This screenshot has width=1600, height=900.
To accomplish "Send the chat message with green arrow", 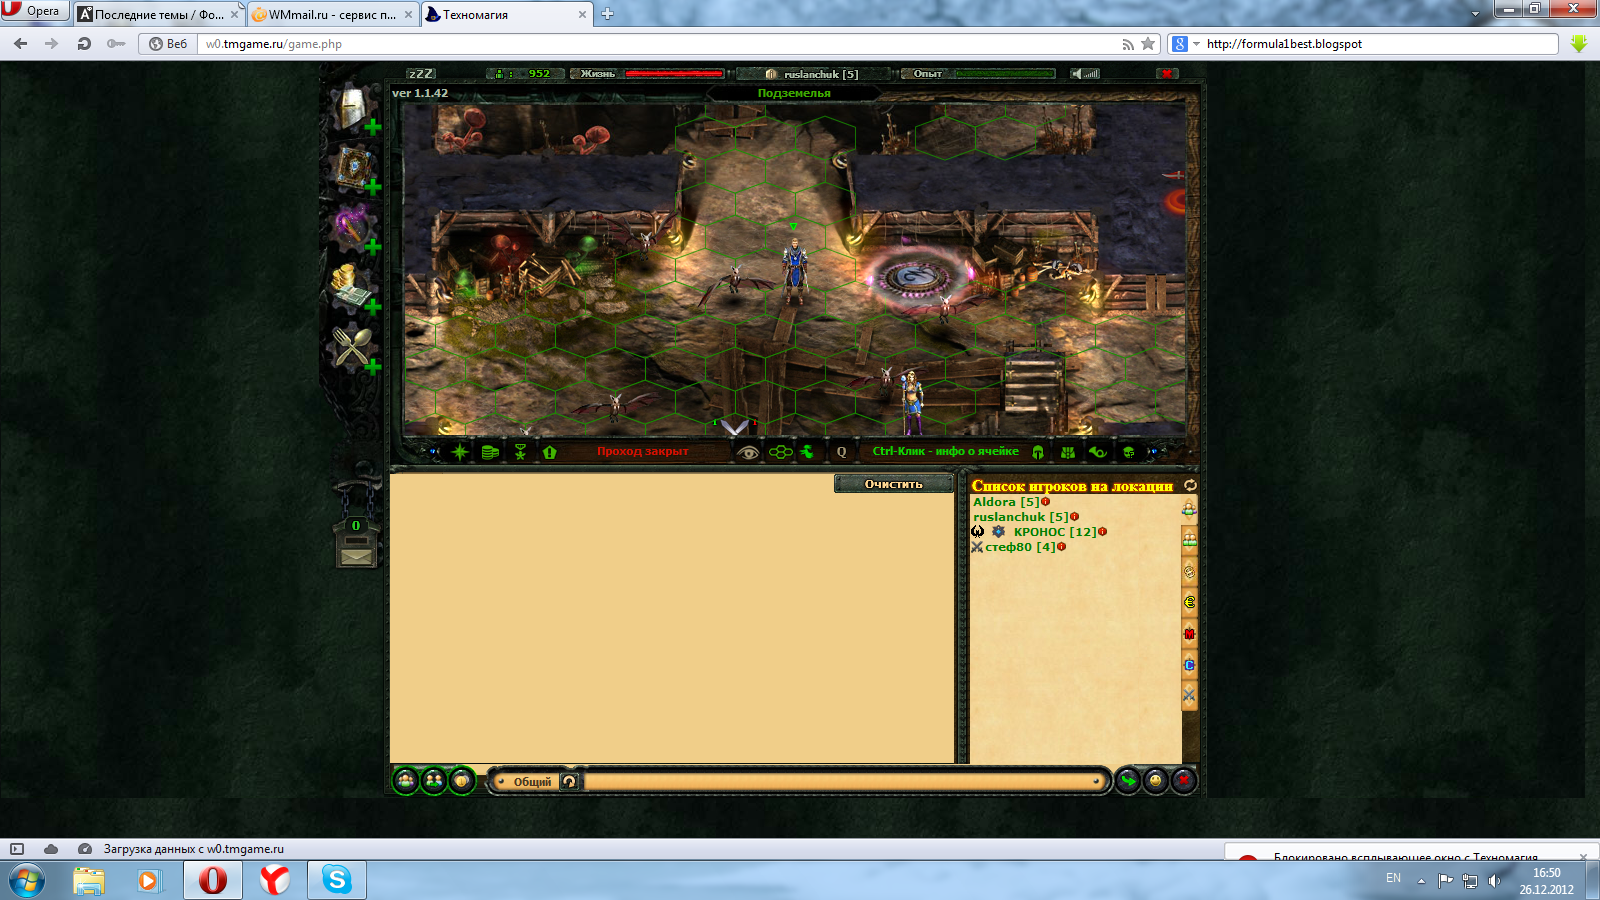I will click(x=1128, y=780).
